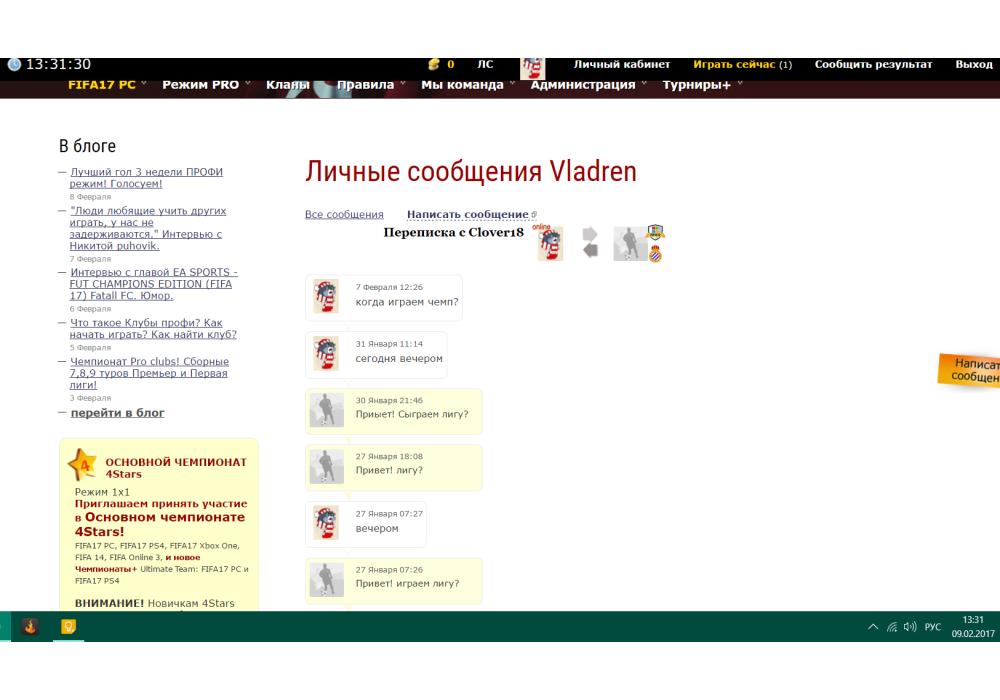Click the external-link icon after Написать сообщение

pos(534,215)
